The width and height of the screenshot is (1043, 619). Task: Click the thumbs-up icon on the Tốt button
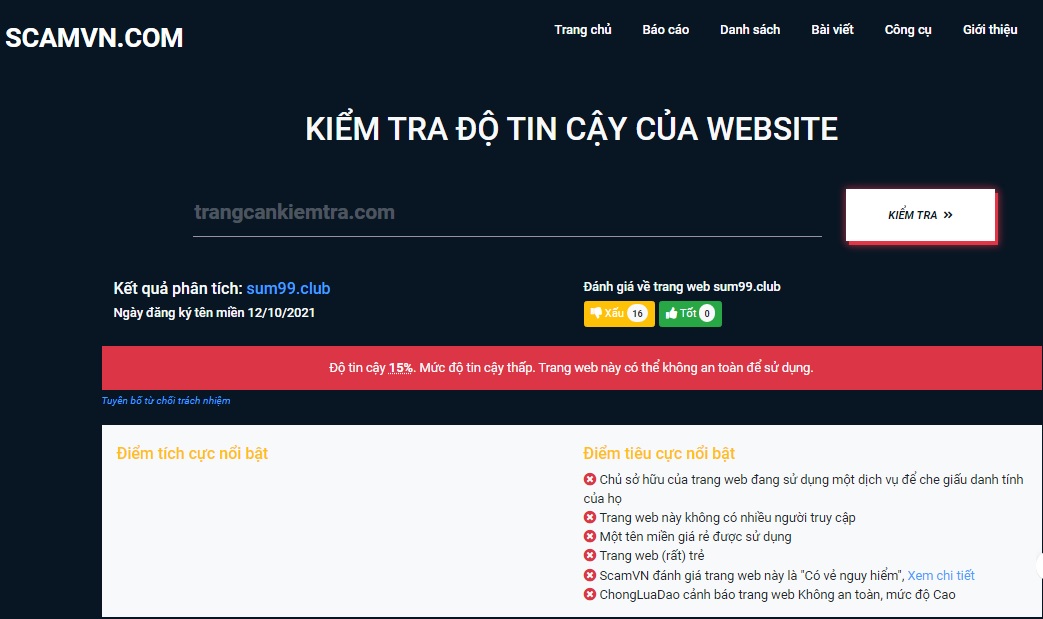point(672,312)
